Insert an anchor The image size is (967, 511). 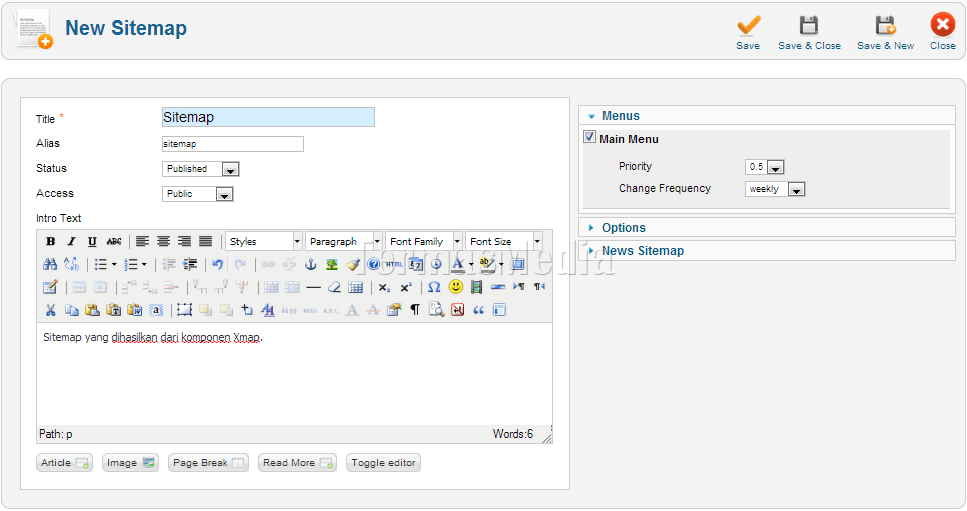(311, 264)
